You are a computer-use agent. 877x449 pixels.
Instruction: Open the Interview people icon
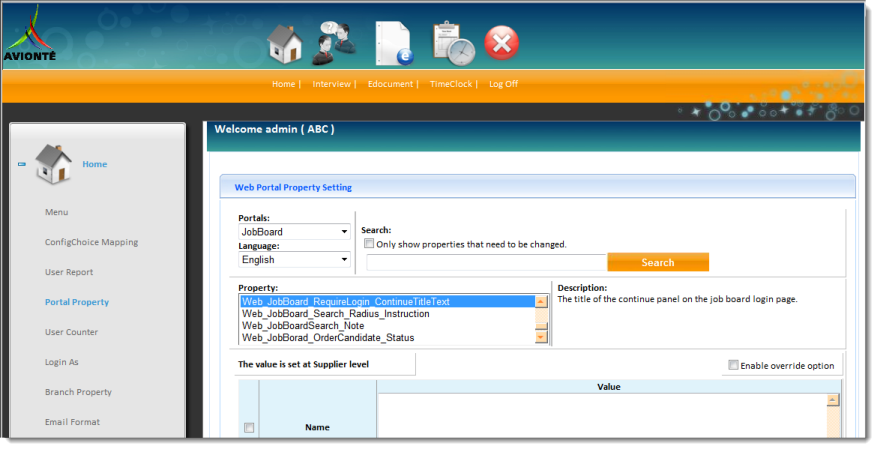pos(336,43)
